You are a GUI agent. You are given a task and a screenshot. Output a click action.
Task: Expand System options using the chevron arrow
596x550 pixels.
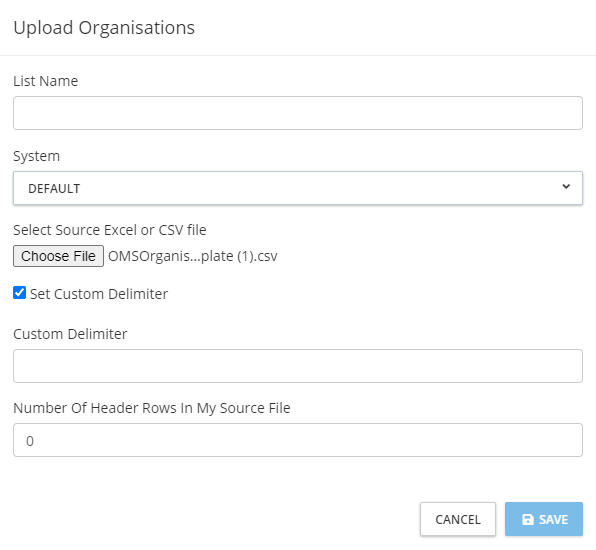[x=566, y=187]
